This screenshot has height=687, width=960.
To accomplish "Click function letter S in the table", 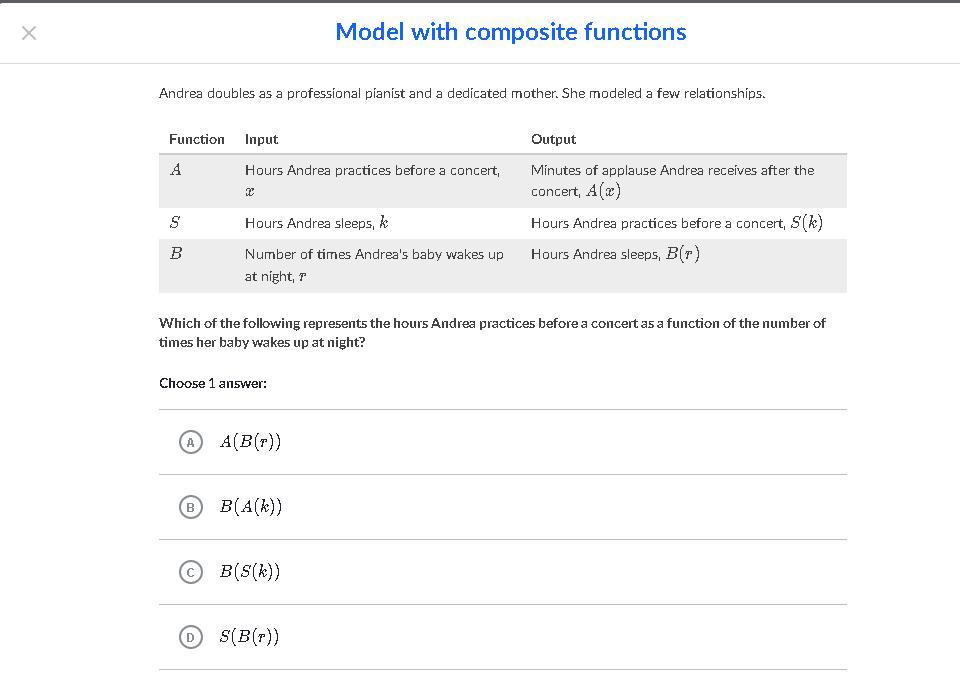I will click(175, 223).
